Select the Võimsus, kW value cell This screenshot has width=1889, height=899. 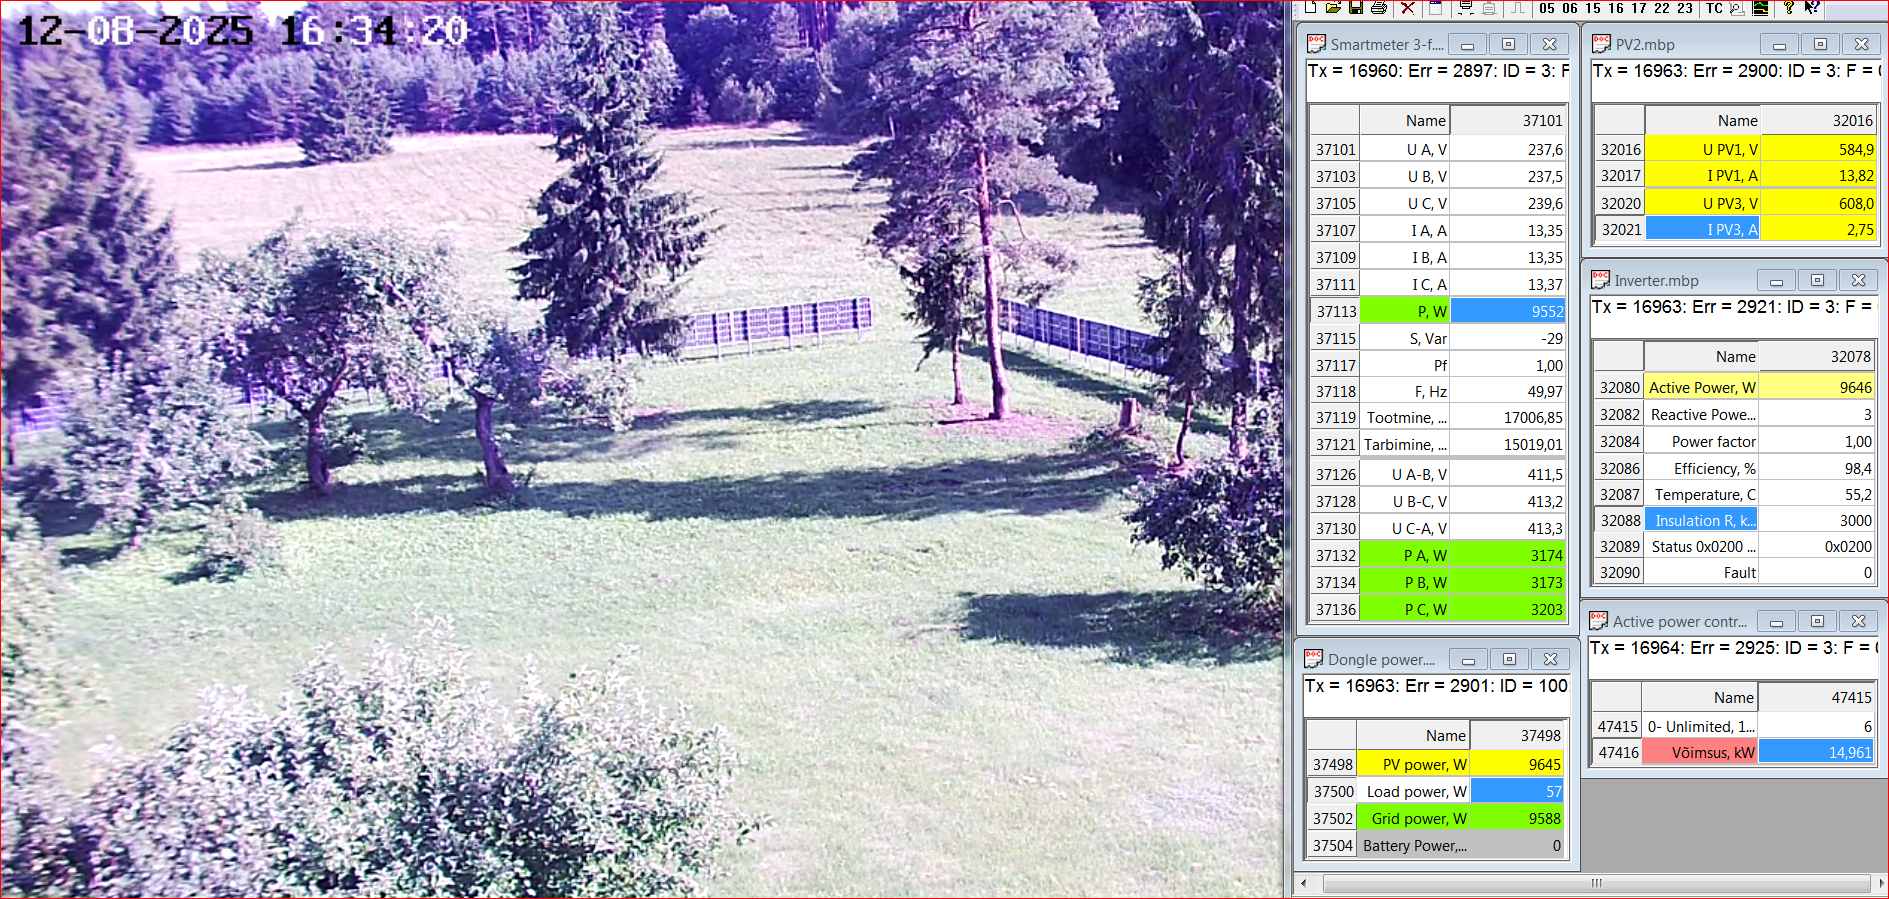point(1816,752)
